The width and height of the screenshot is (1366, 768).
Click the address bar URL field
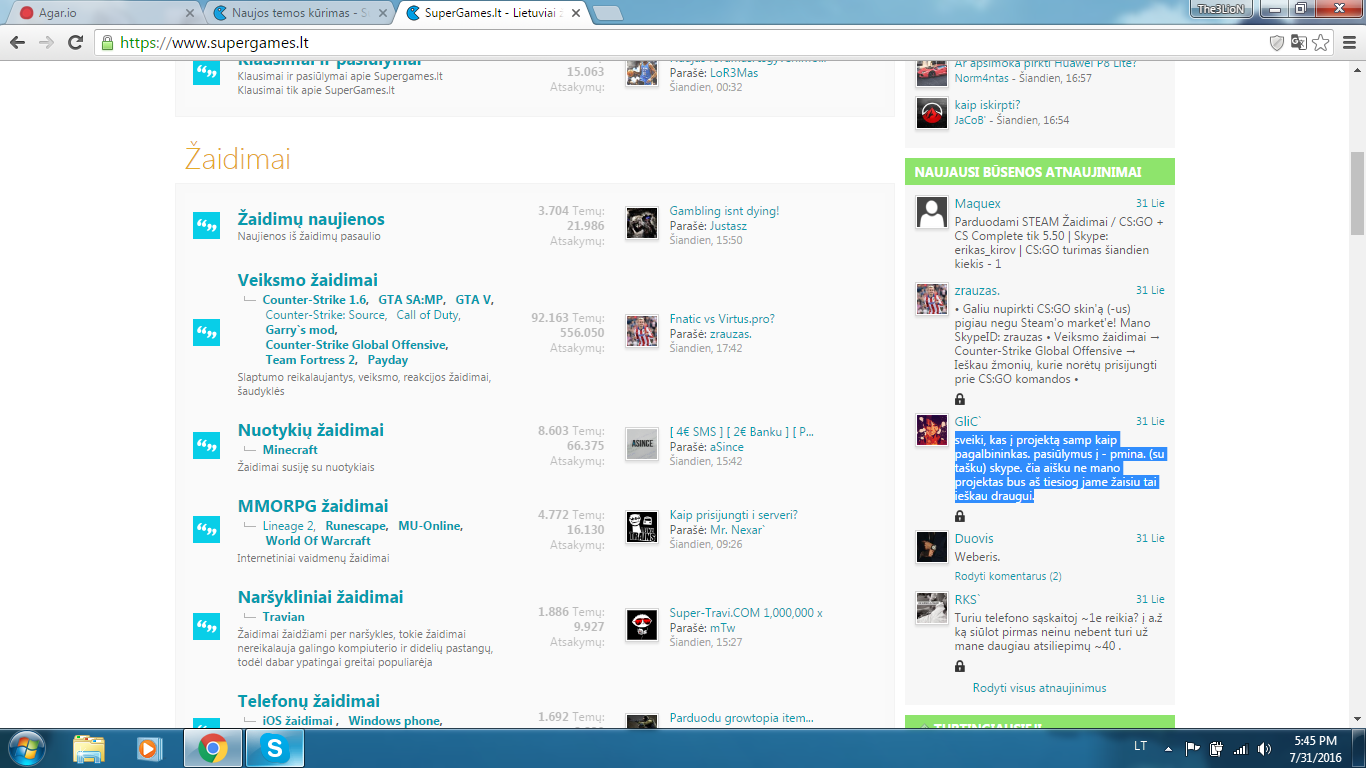(x=680, y=43)
